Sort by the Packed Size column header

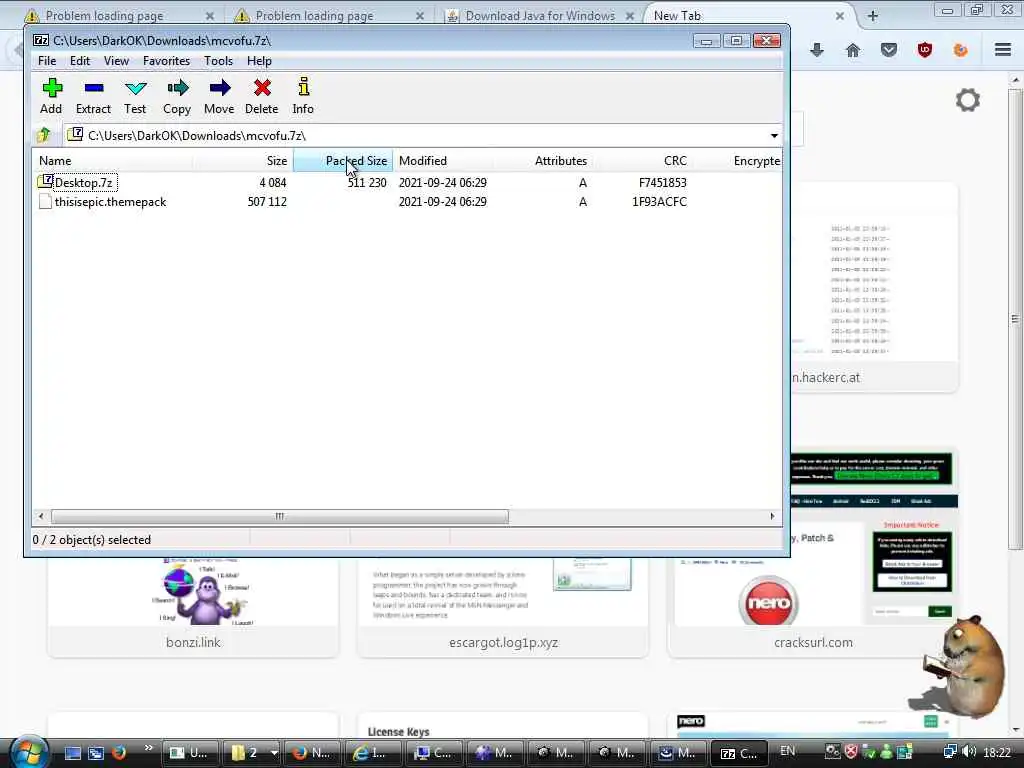(343, 161)
